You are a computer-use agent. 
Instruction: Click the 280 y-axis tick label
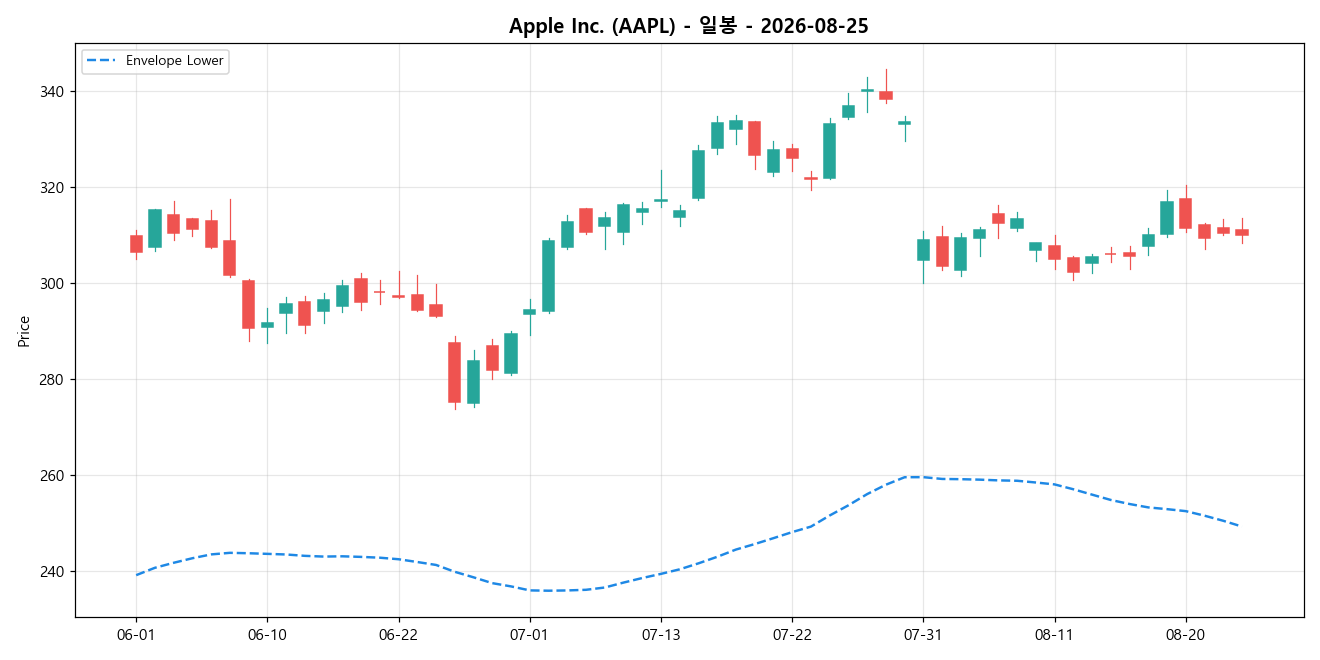[53, 380]
